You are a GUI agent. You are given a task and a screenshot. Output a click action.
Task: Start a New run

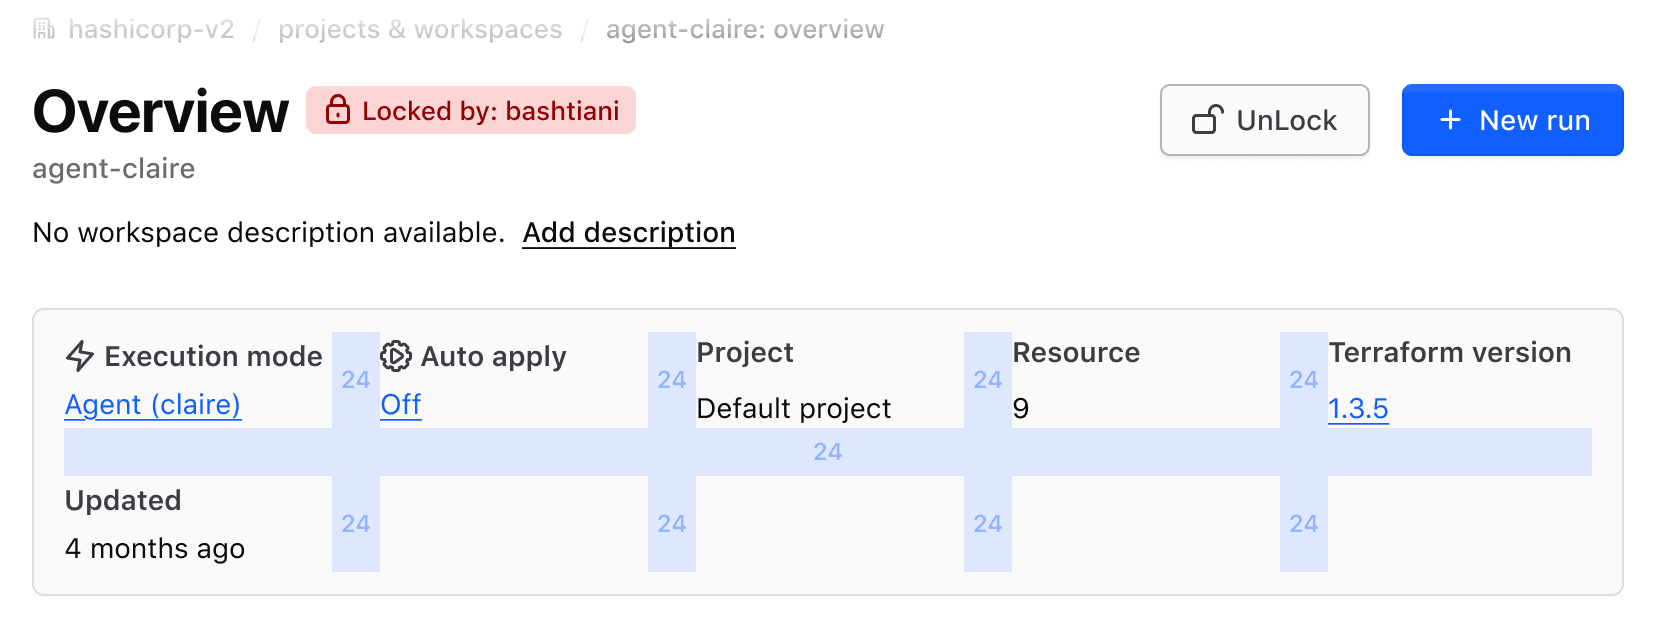[1512, 120]
